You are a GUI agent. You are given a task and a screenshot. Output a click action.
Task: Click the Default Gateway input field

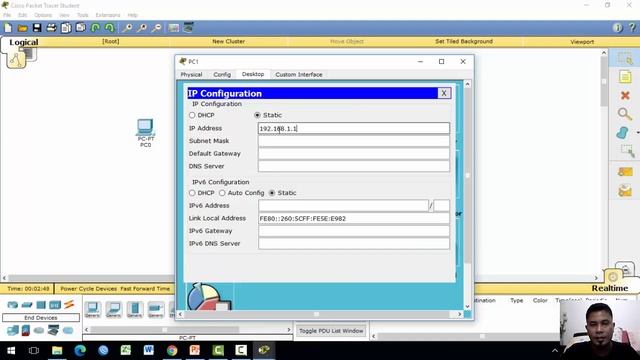pos(354,153)
